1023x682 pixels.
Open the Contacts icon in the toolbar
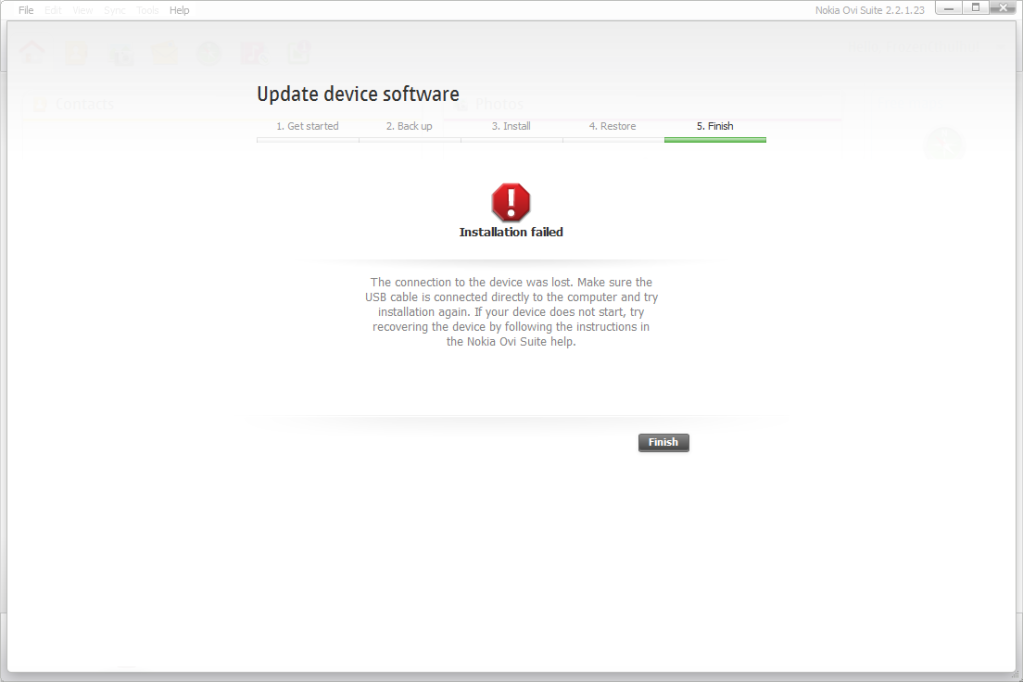77,52
